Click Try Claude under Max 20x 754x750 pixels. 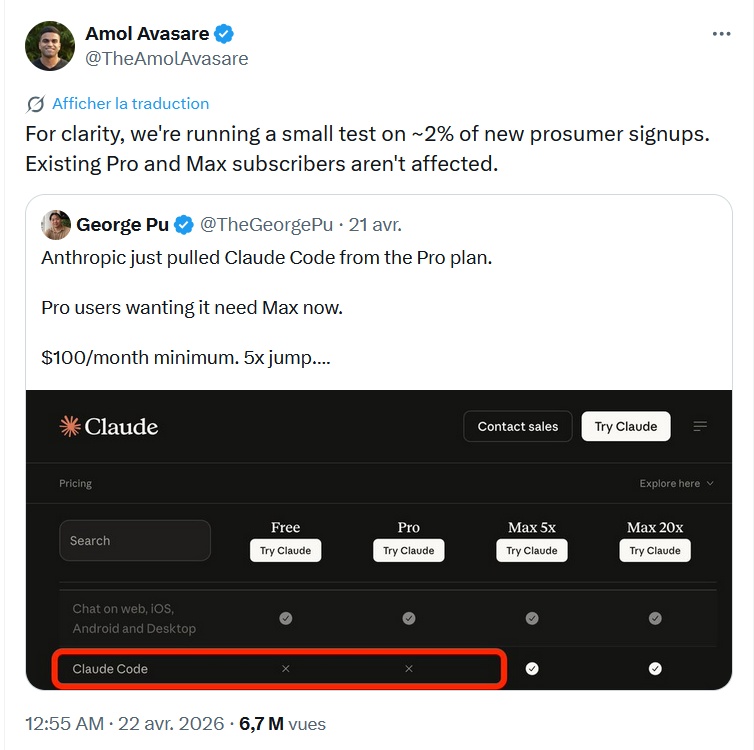pos(655,551)
